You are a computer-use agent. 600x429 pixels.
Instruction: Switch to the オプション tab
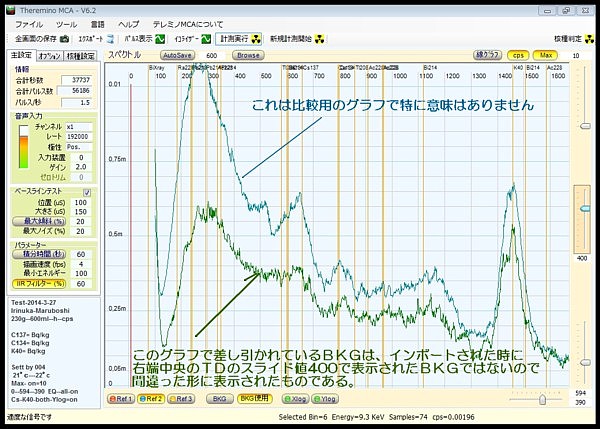(49, 56)
